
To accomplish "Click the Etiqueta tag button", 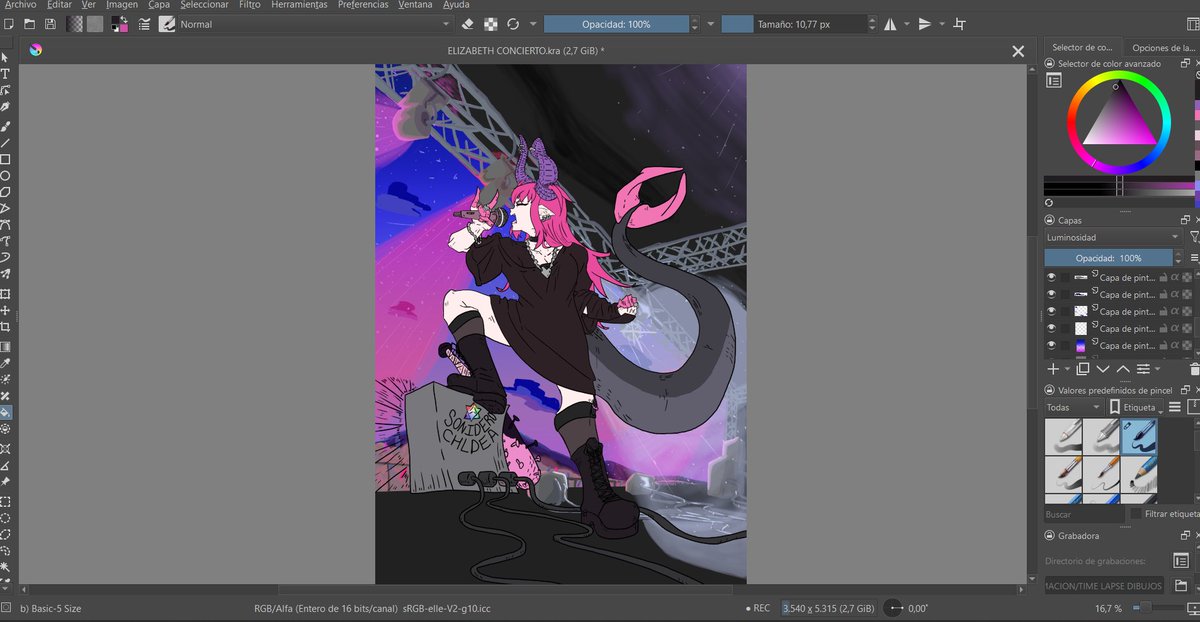I will [1136, 407].
